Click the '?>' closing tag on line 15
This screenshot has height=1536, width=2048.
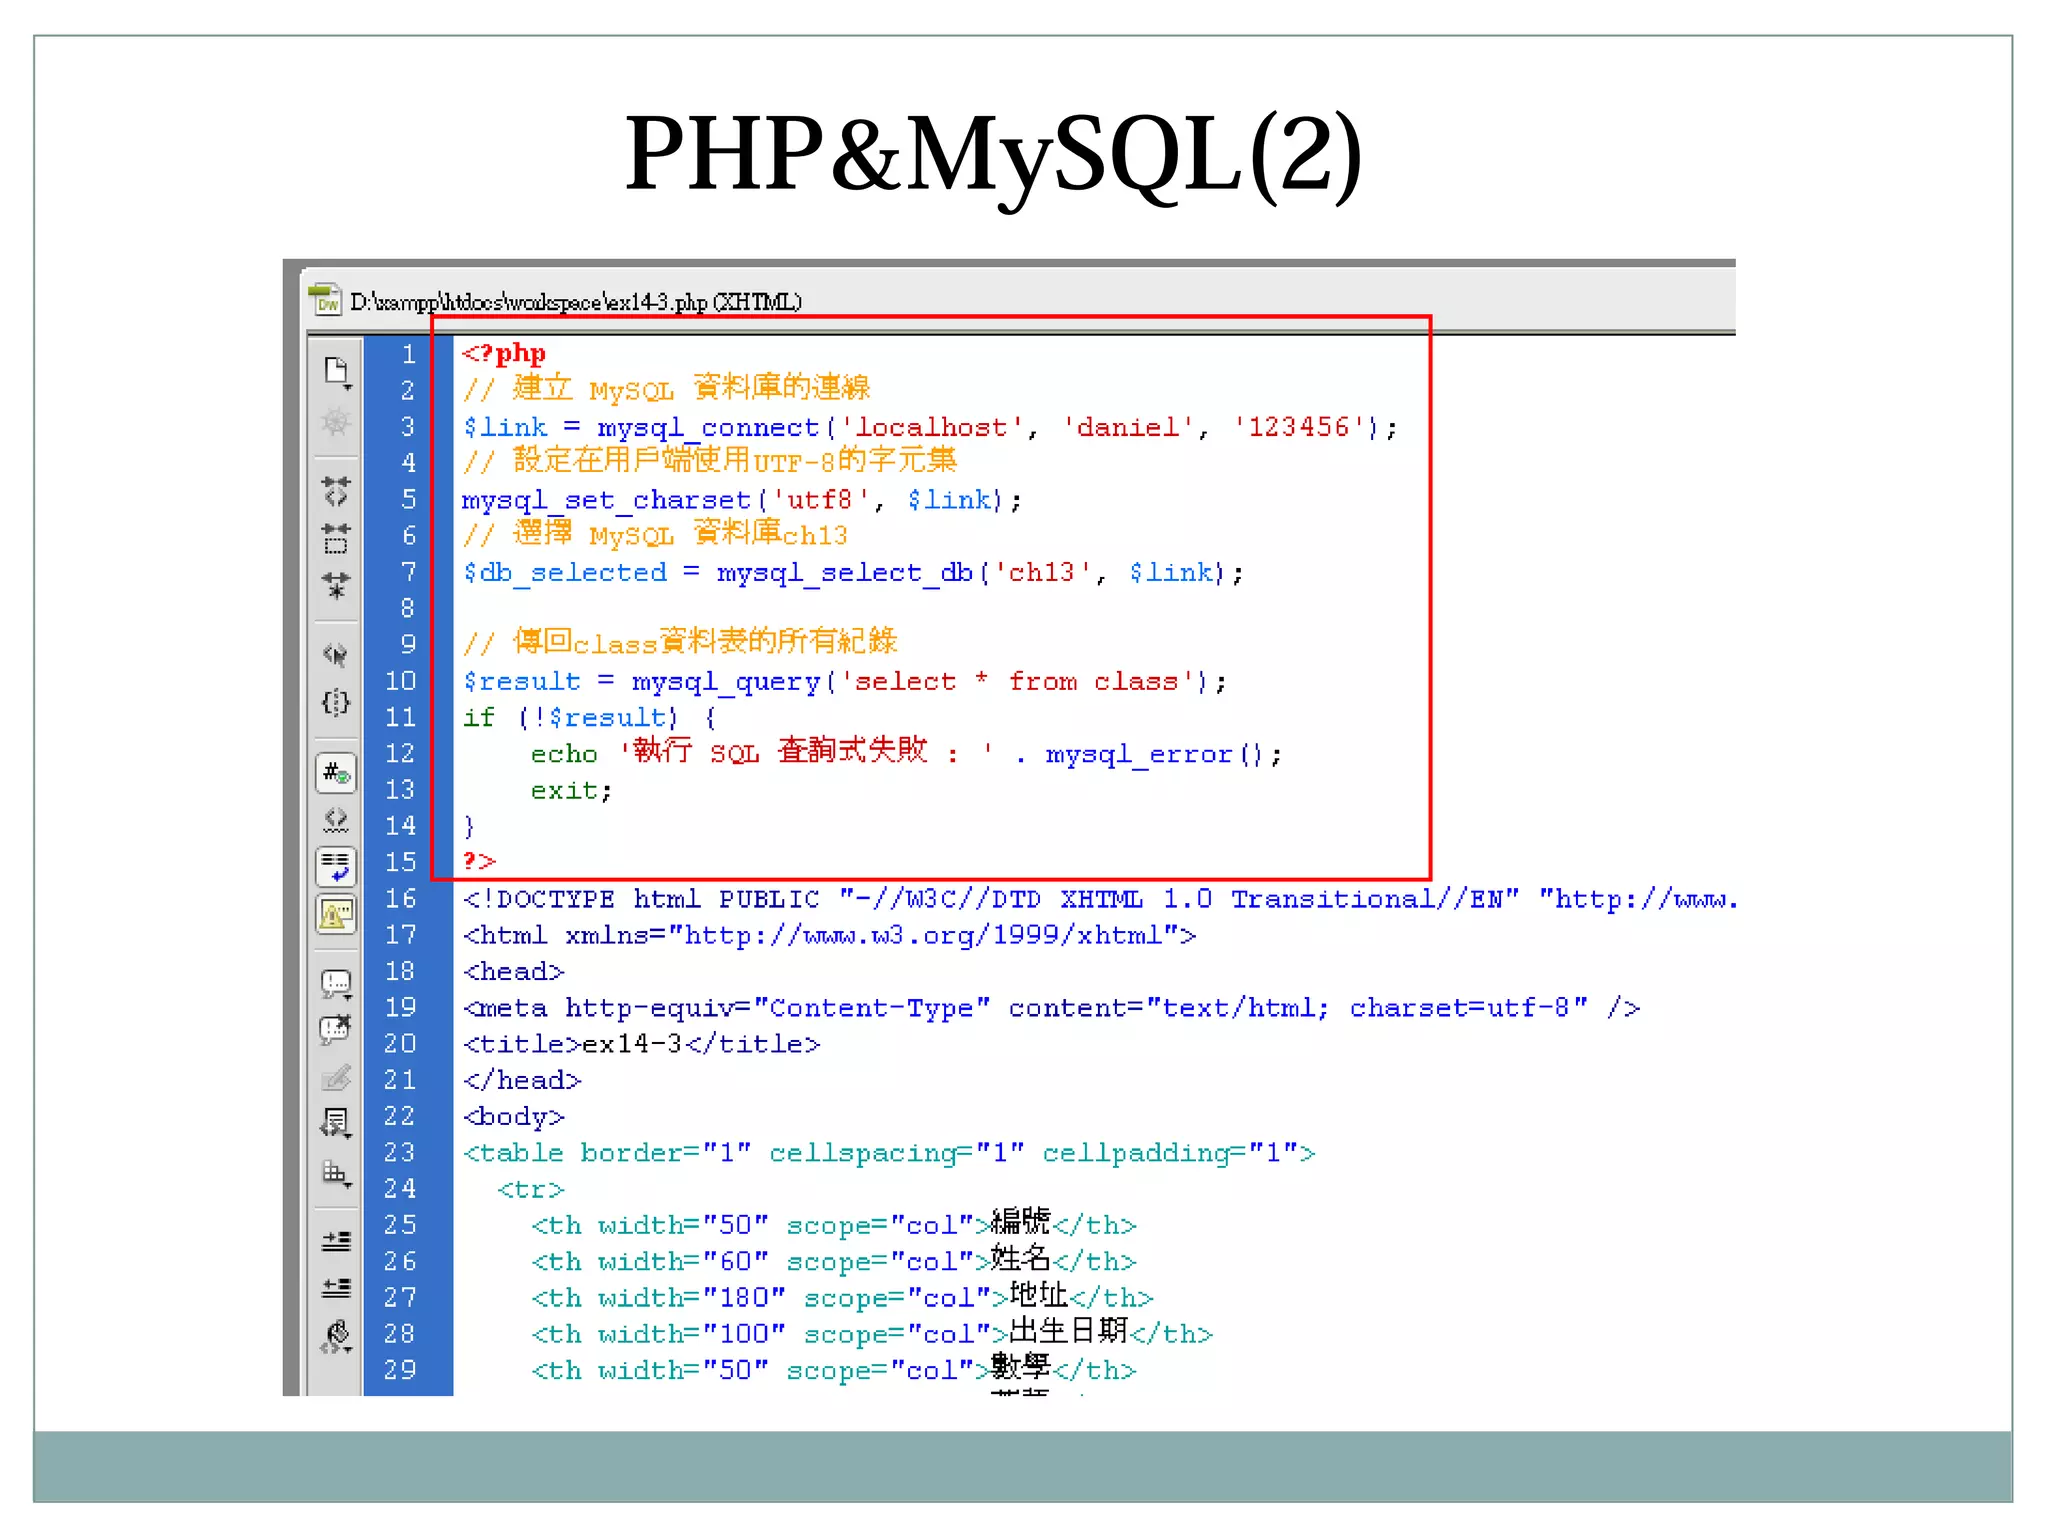click(x=479, y=861)
